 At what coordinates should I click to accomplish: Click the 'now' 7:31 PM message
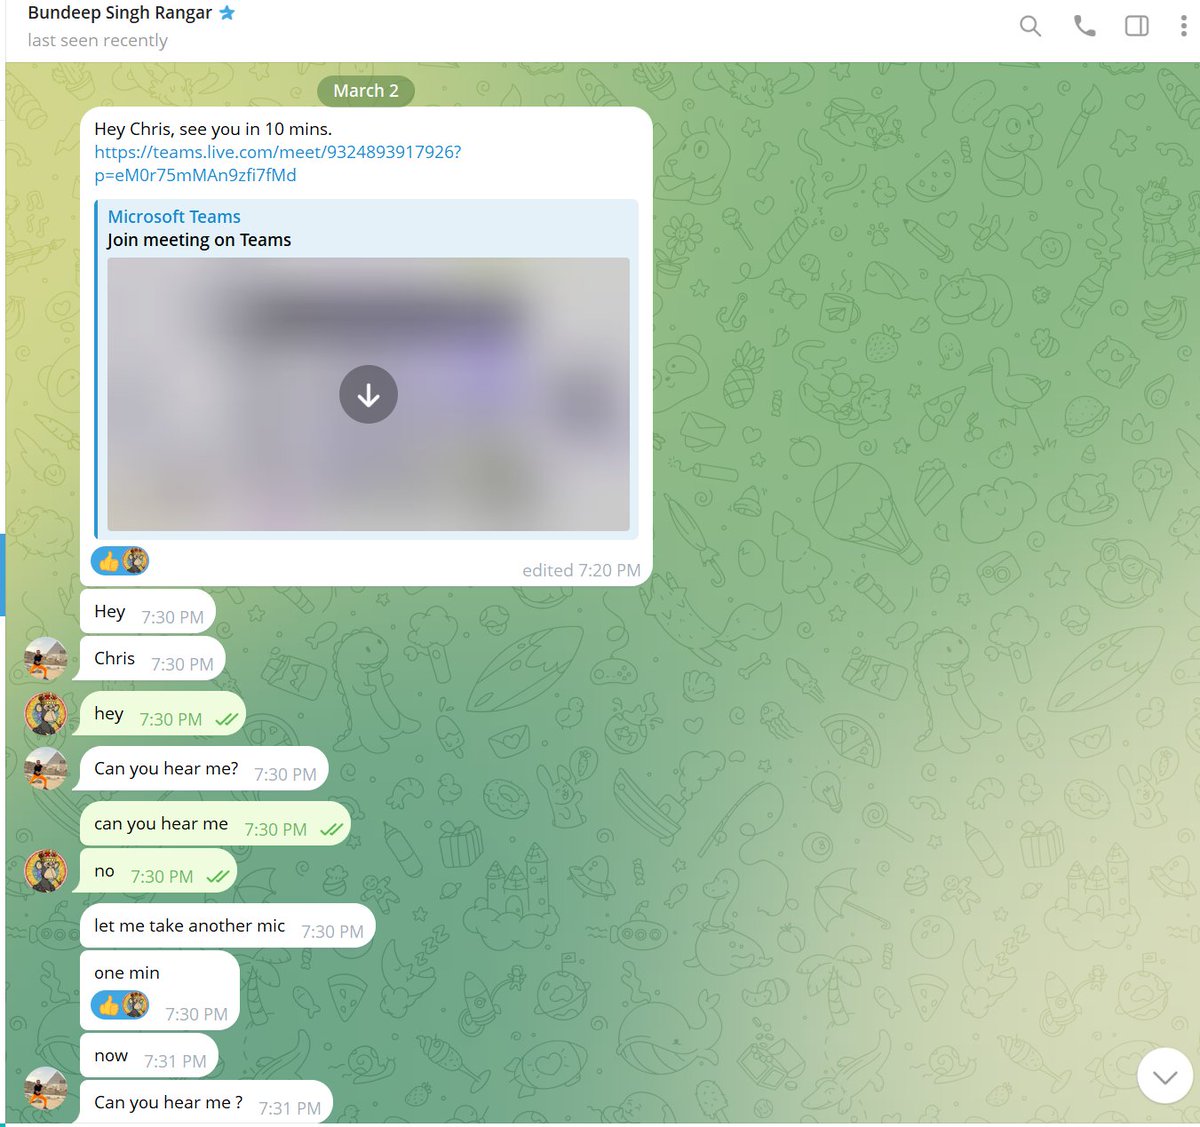(x=149, y=1056)
